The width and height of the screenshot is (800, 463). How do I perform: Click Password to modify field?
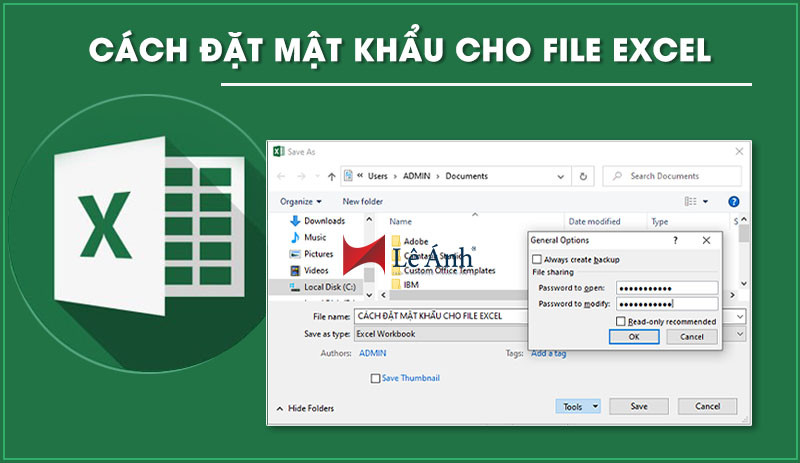click(x=667, y=304)
